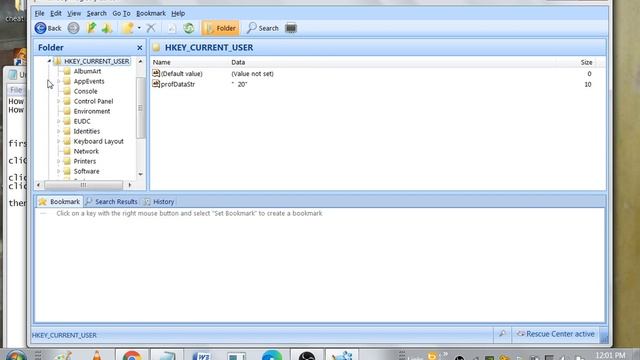Switch to the History tab

point(159,202)
